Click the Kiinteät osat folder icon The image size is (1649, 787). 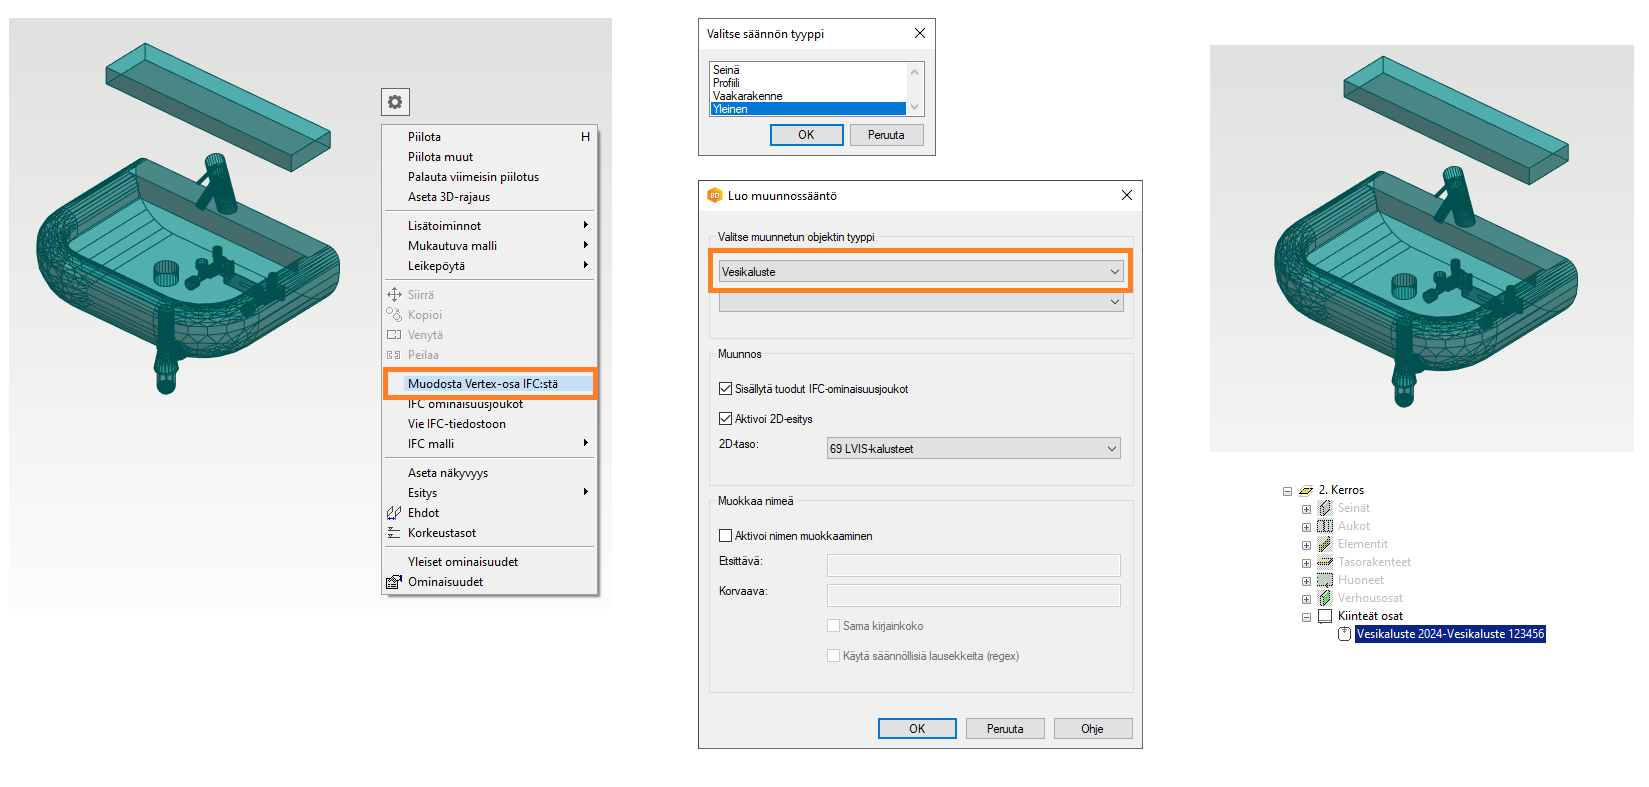pyautogui.click(x=1325, y=616)
